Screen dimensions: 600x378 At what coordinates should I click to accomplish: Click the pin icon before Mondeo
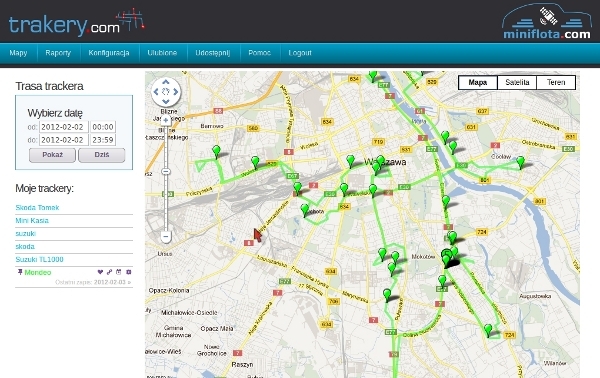point(20,272)
